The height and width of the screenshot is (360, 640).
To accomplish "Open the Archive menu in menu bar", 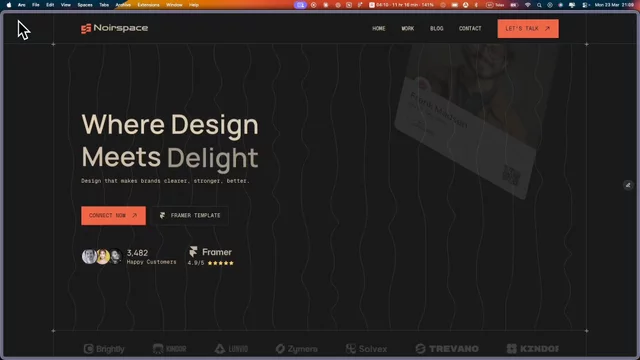I will point(123,5).
